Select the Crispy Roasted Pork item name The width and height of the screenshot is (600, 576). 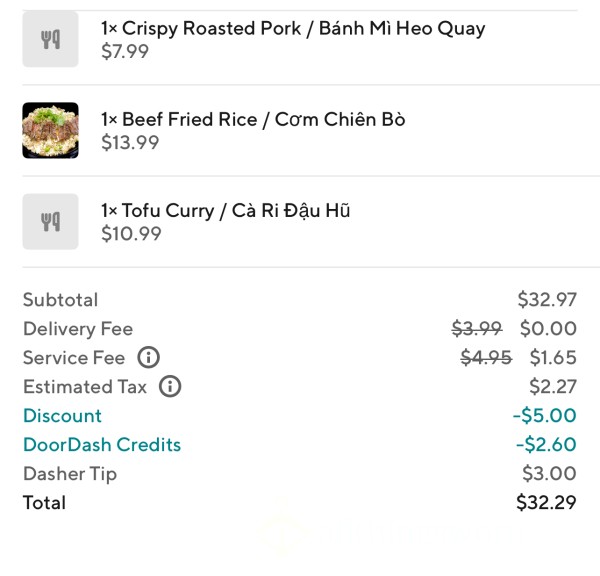(x=293, y=29)
